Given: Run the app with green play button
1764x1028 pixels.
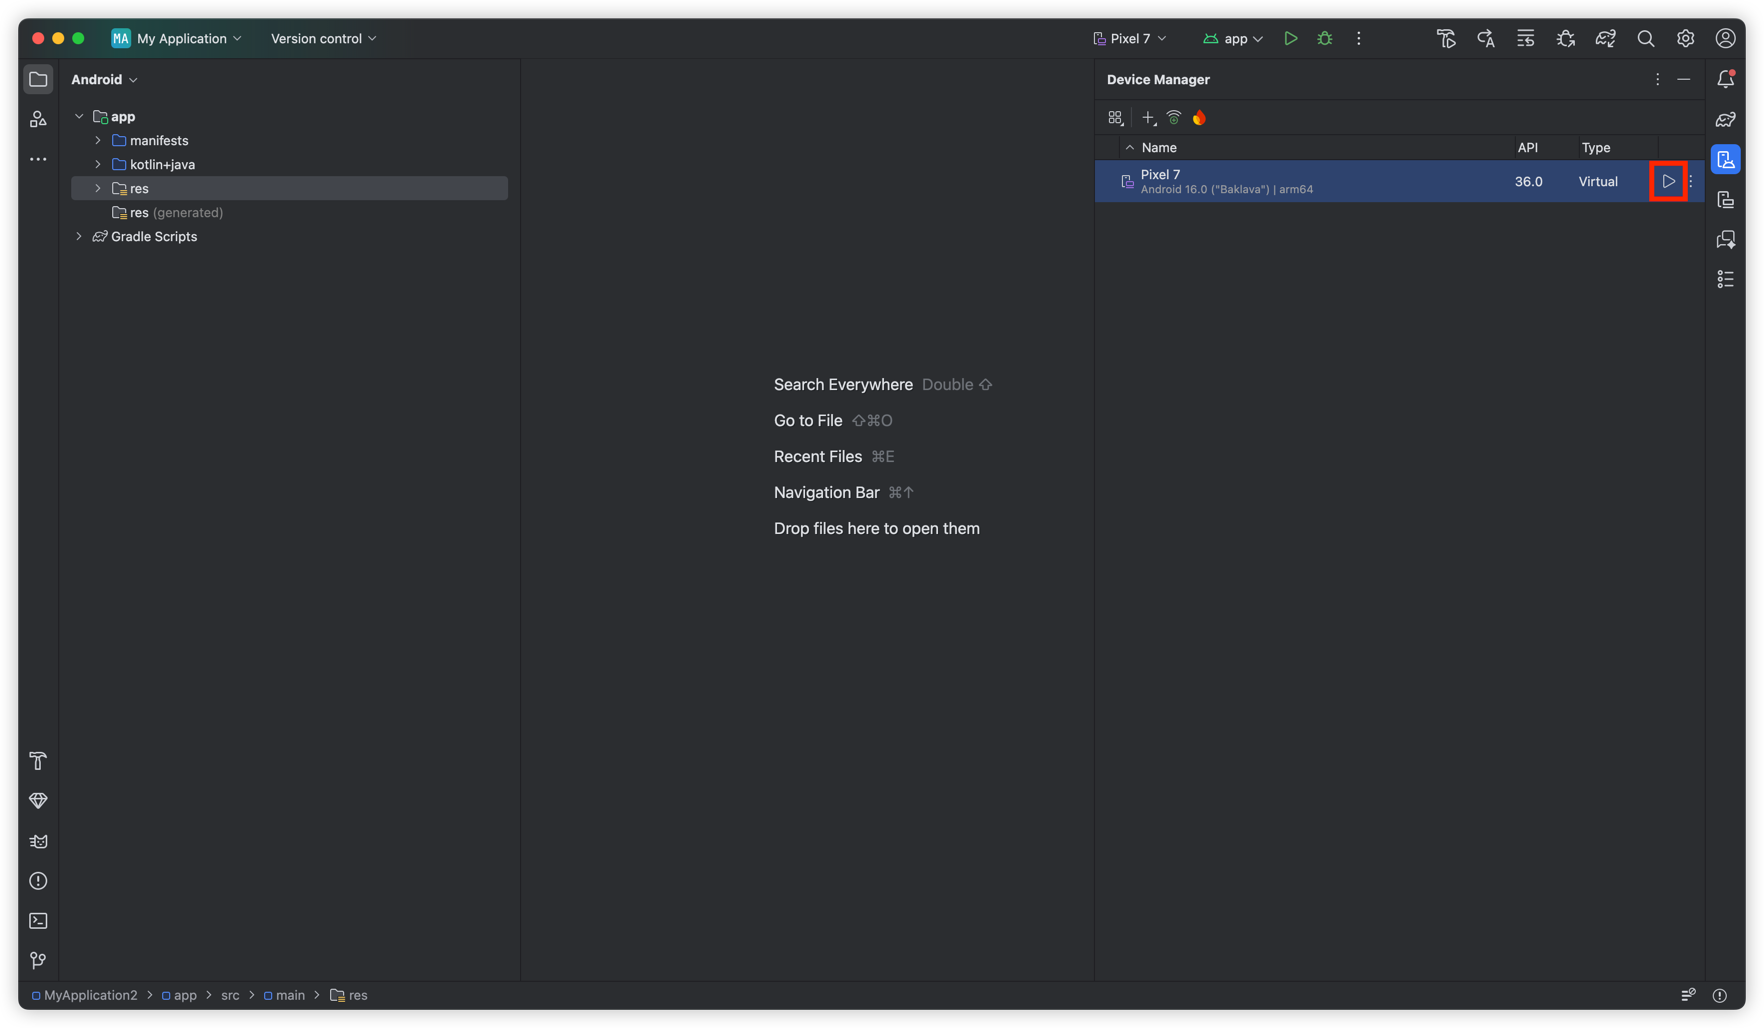Looking at the screenshot, I should 1291,39.
